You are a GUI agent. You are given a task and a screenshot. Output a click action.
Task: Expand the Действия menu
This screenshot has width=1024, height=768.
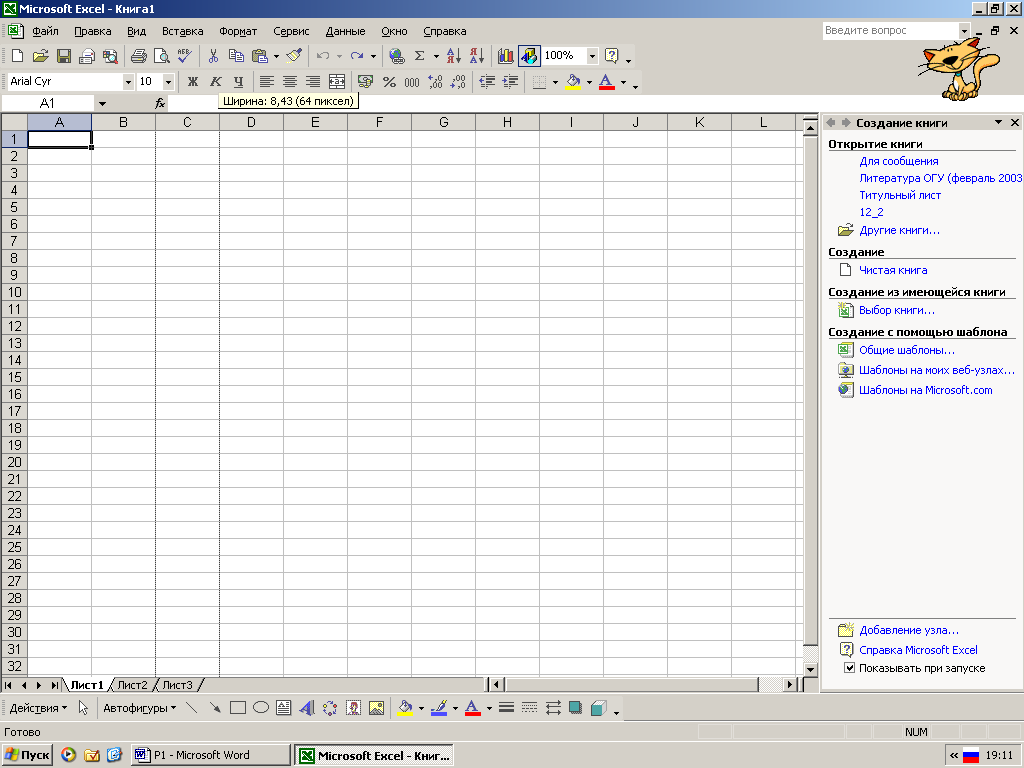38,708
